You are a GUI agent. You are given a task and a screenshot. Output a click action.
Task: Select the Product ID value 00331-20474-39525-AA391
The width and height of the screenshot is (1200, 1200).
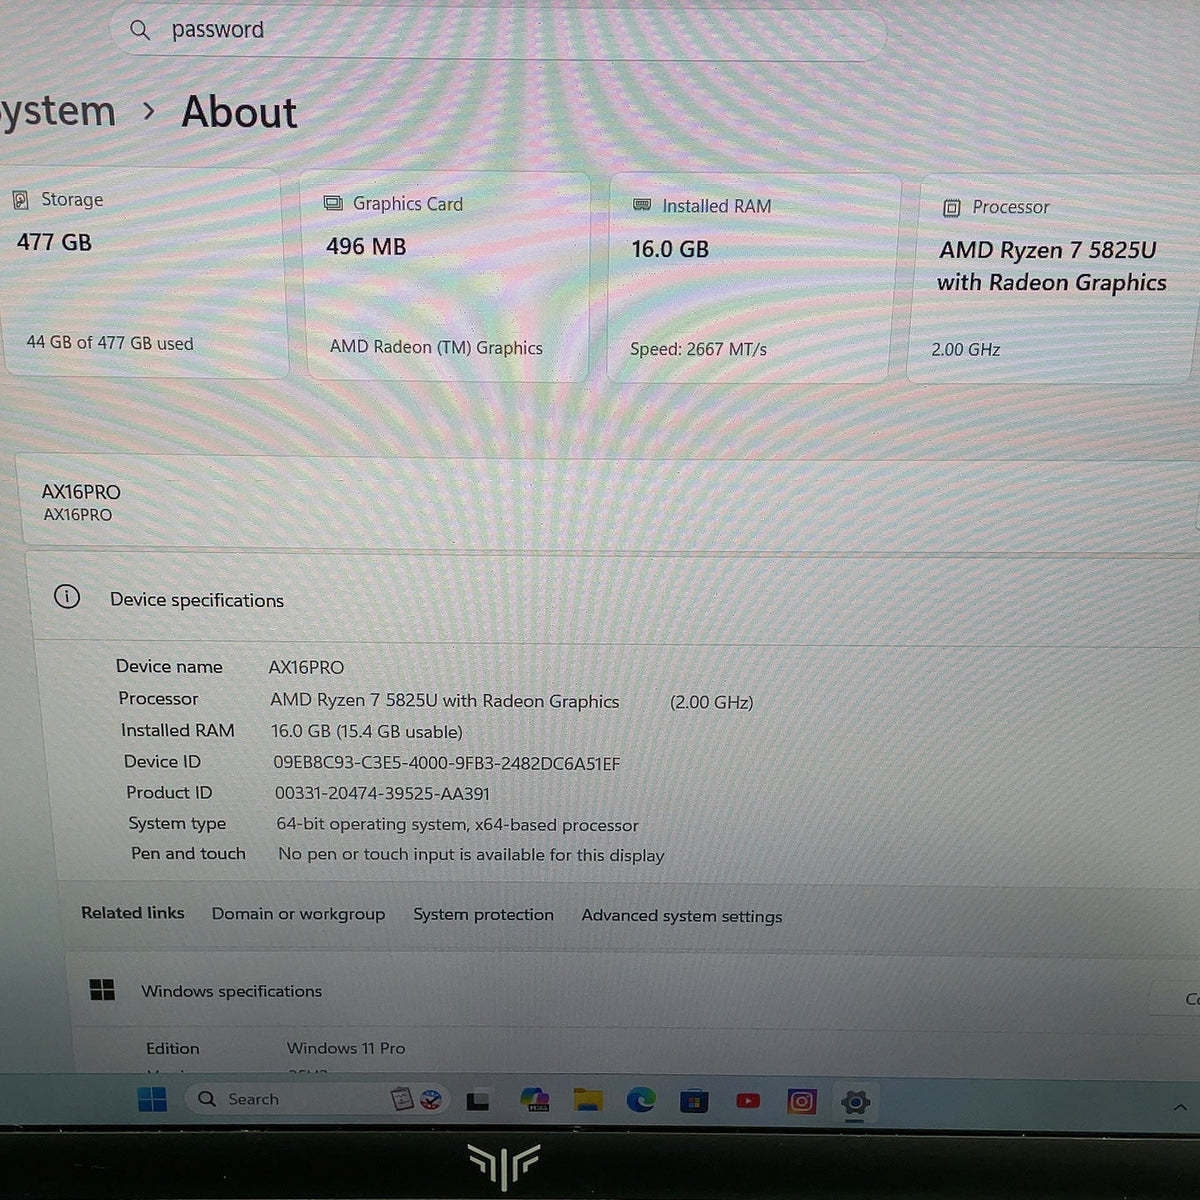[x=382, y=794]
